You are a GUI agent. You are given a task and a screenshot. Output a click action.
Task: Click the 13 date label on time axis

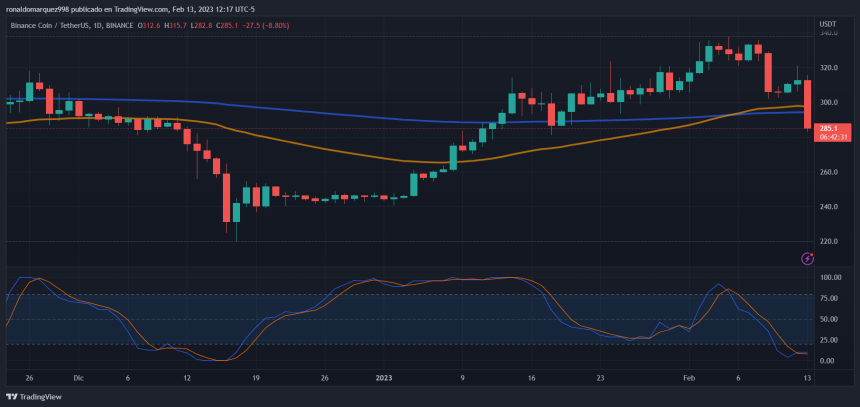point(808,378)
